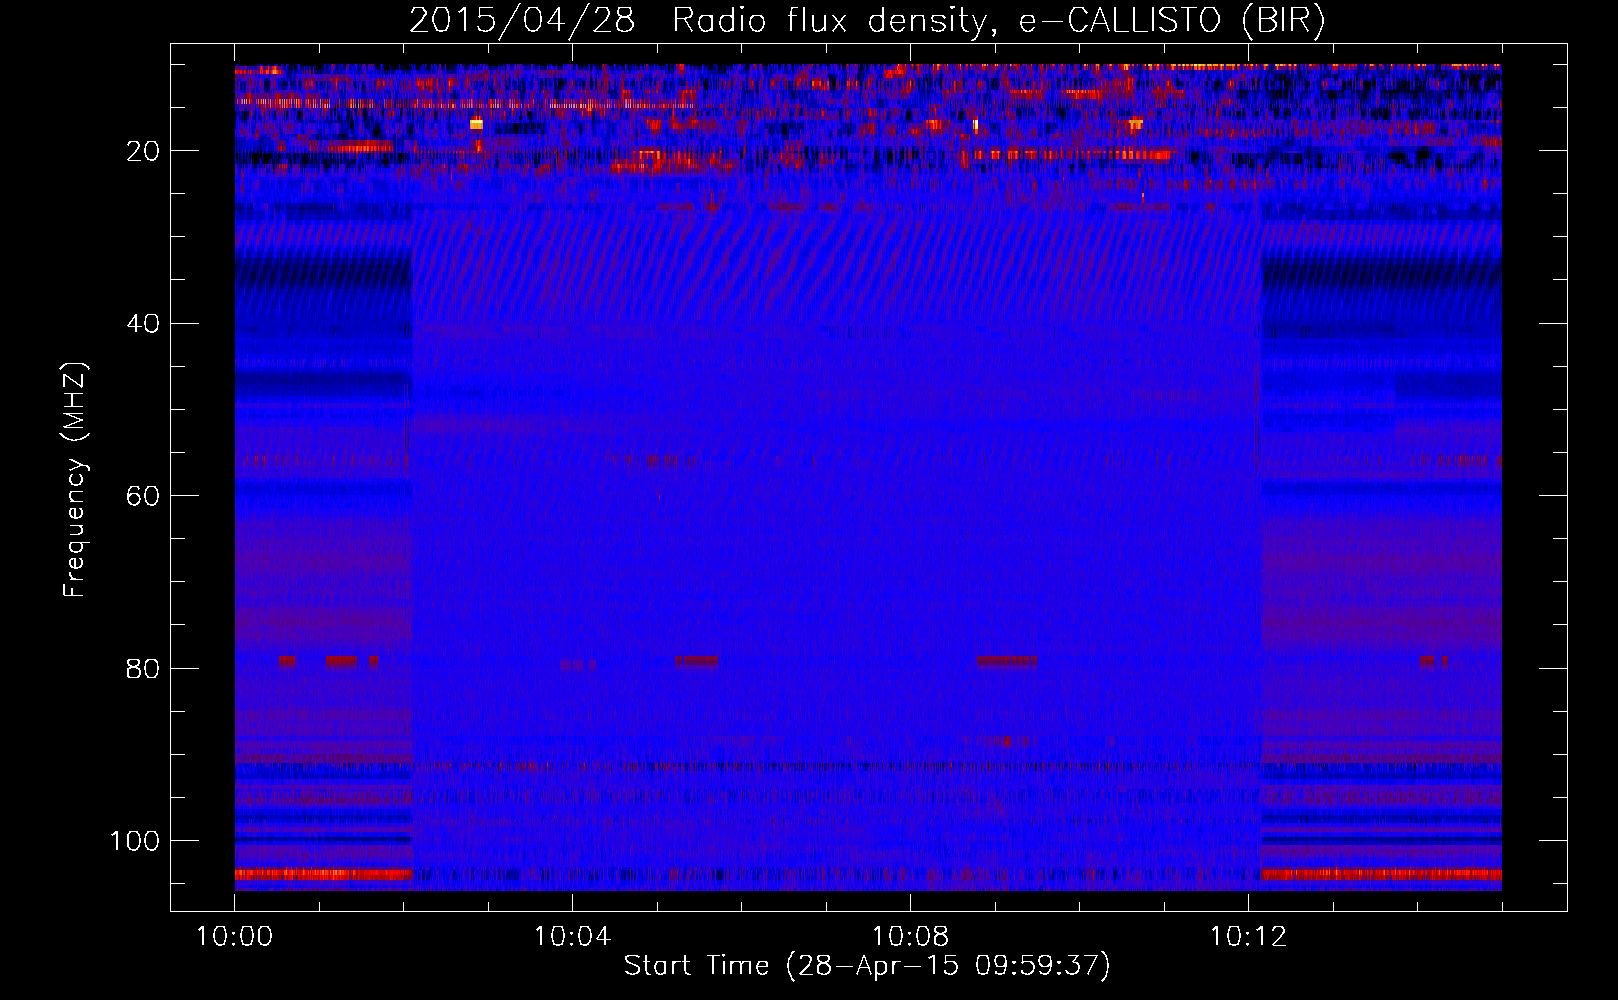Click the "Frequency (MHZ)" axis label
This screenshot has width=1618, height=1000.
click(x=75, y=480)
